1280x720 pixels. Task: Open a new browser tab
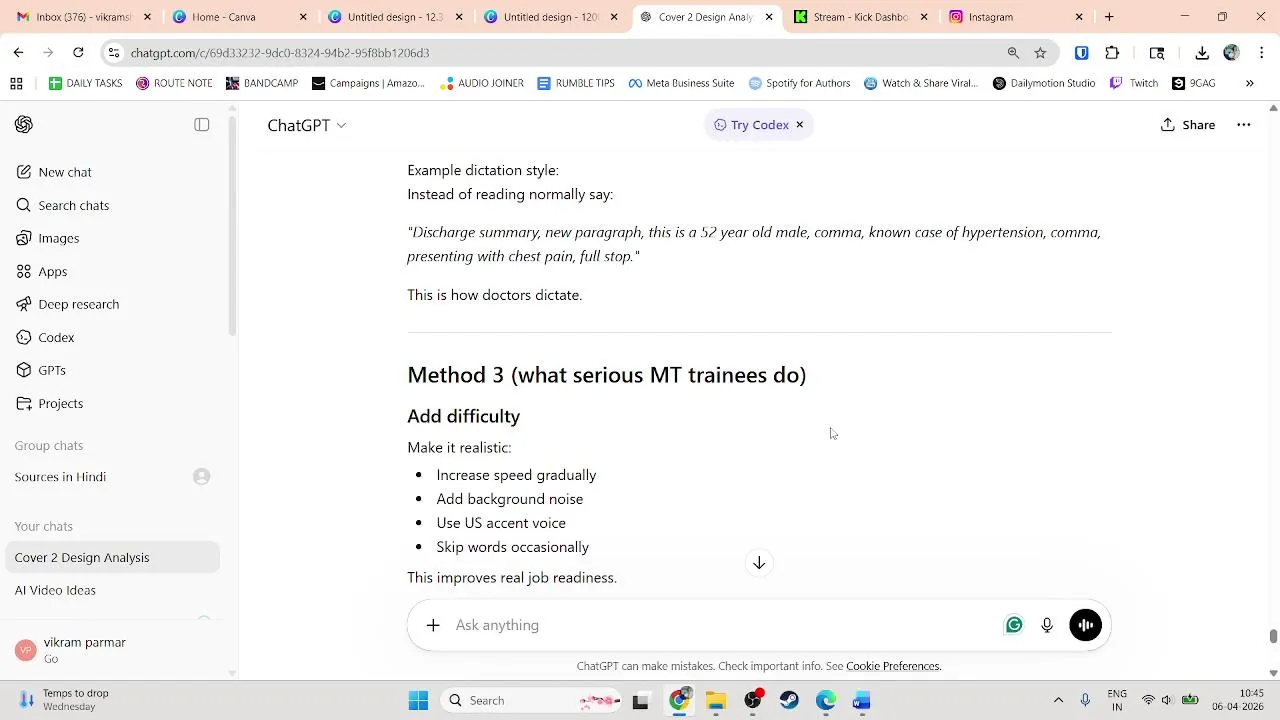point(1109,17)
